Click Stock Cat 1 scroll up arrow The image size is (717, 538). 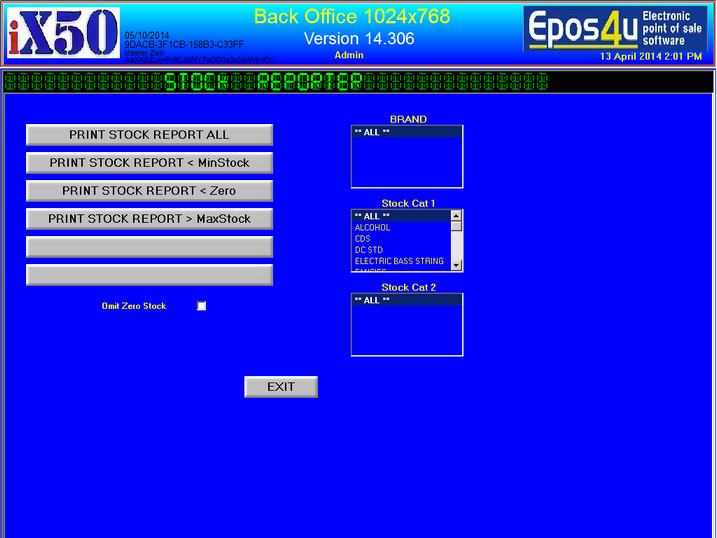456,216
